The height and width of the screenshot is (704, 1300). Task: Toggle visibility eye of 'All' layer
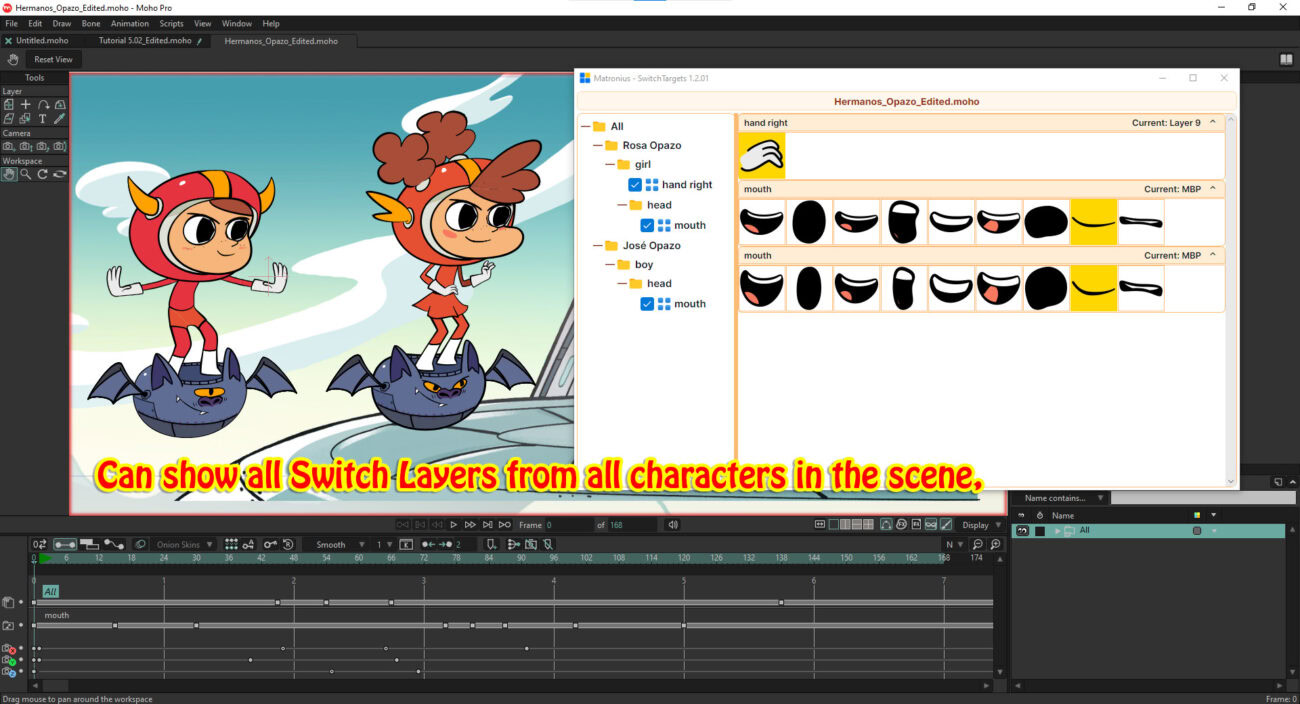coord(1022,531)
